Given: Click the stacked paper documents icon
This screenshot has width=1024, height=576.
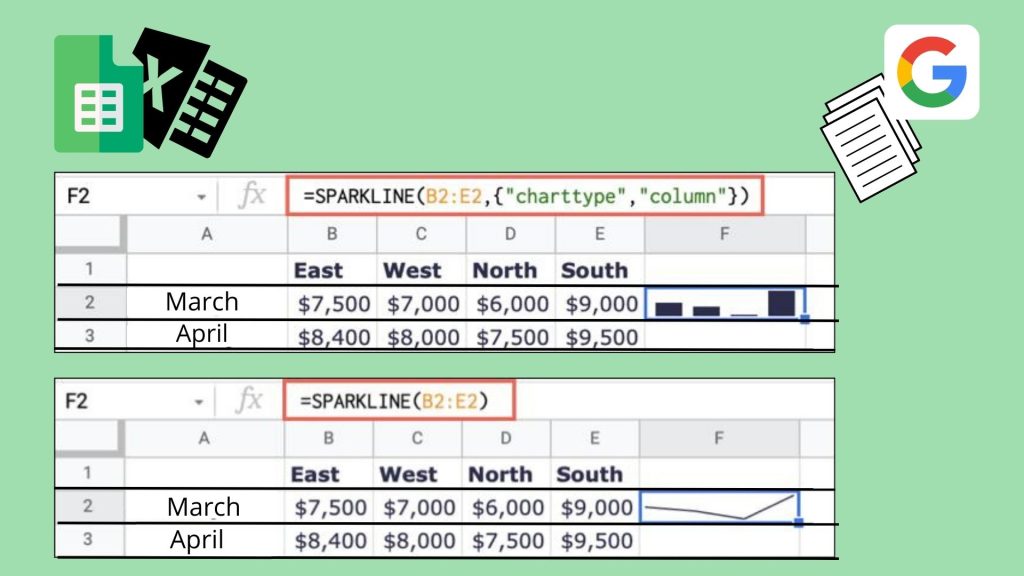Looking at the screenshot, I should click(869, 142).
